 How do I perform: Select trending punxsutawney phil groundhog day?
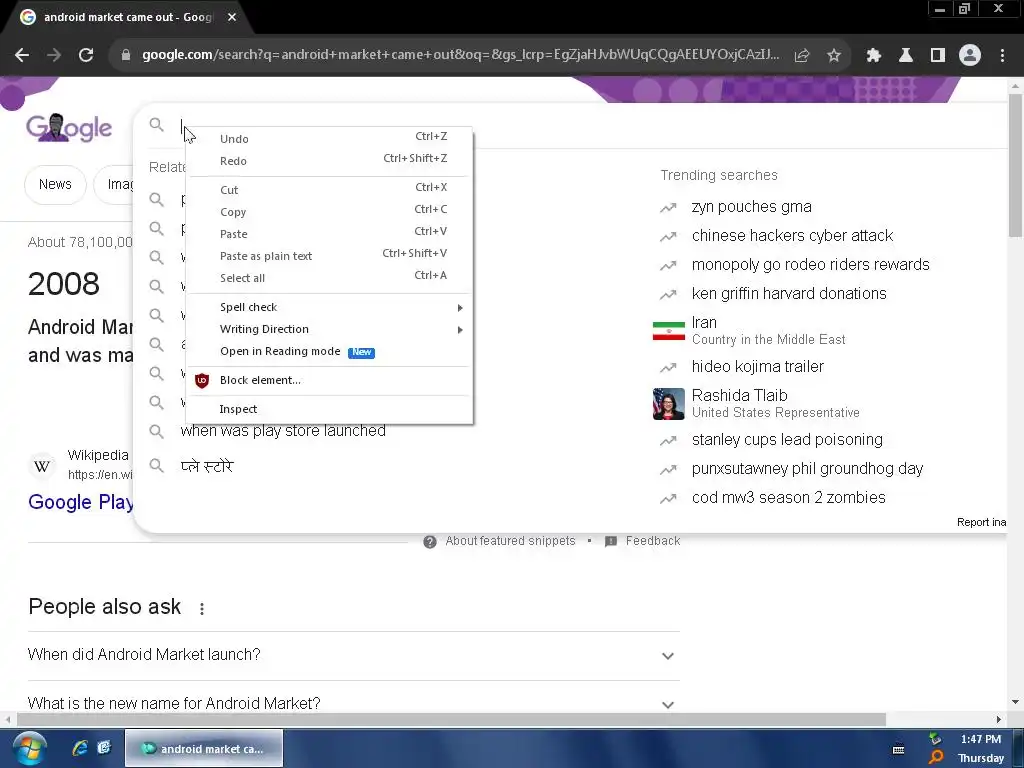point(807,469)
